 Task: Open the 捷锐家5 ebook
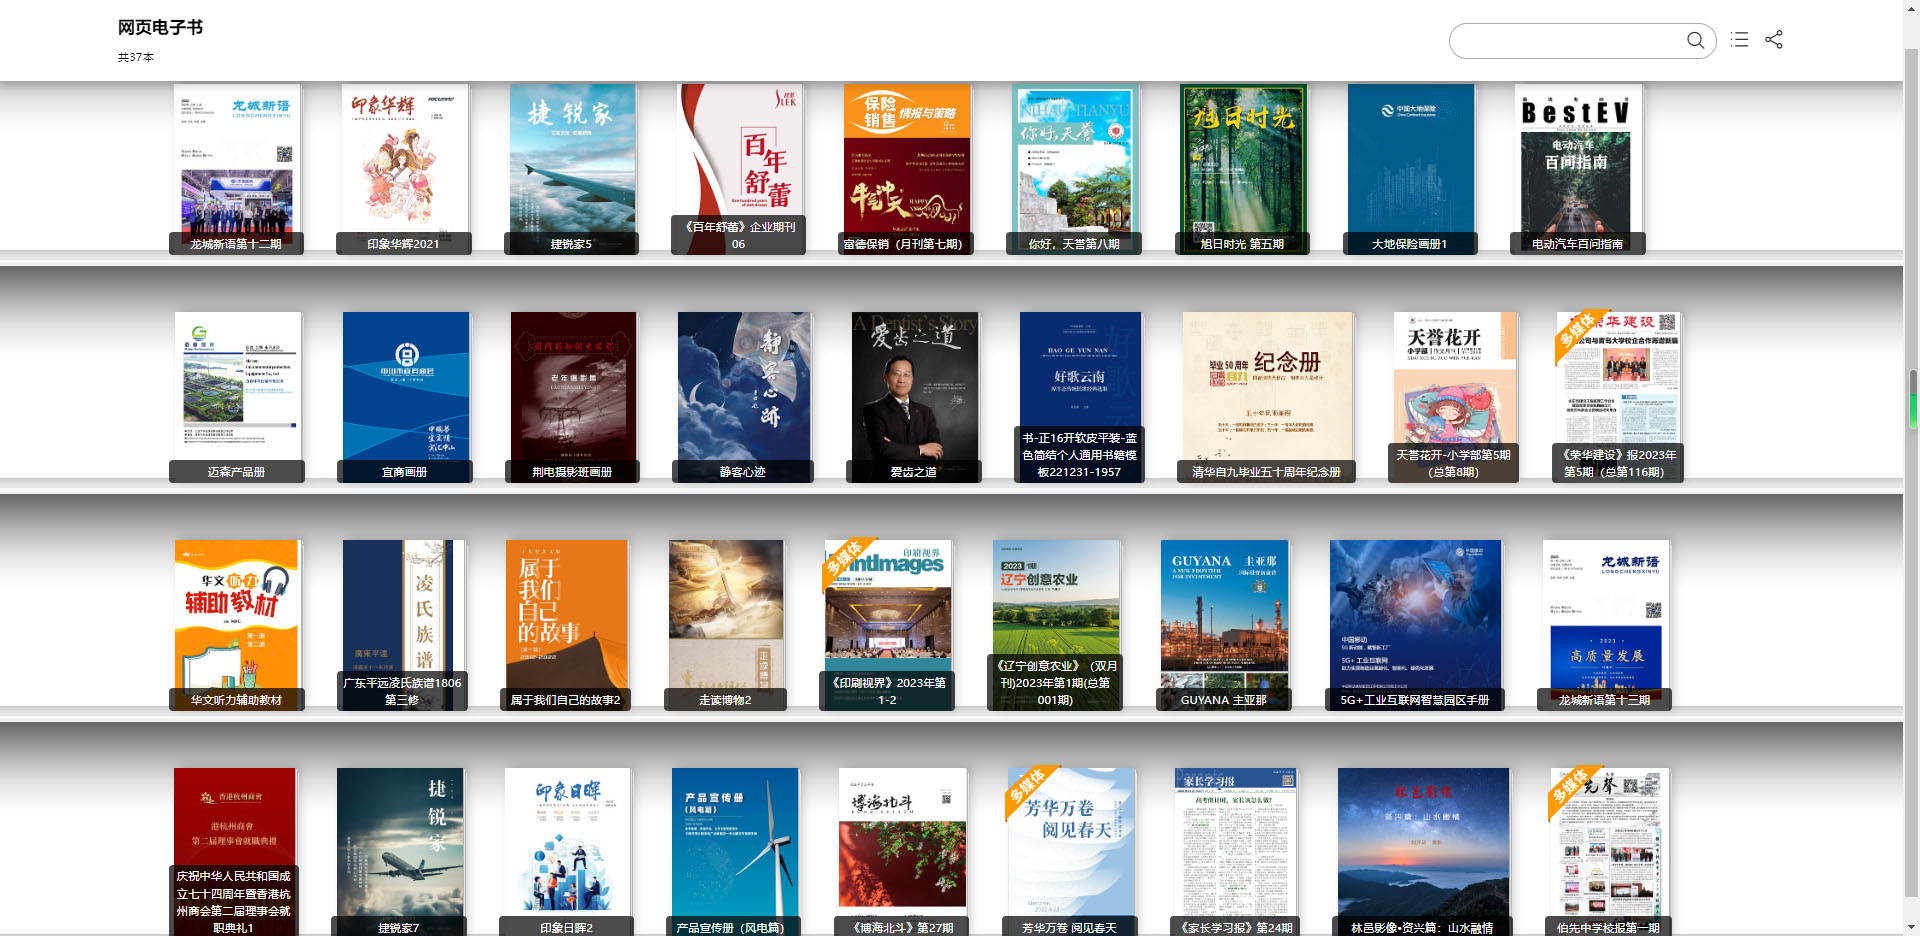[572, 160]
